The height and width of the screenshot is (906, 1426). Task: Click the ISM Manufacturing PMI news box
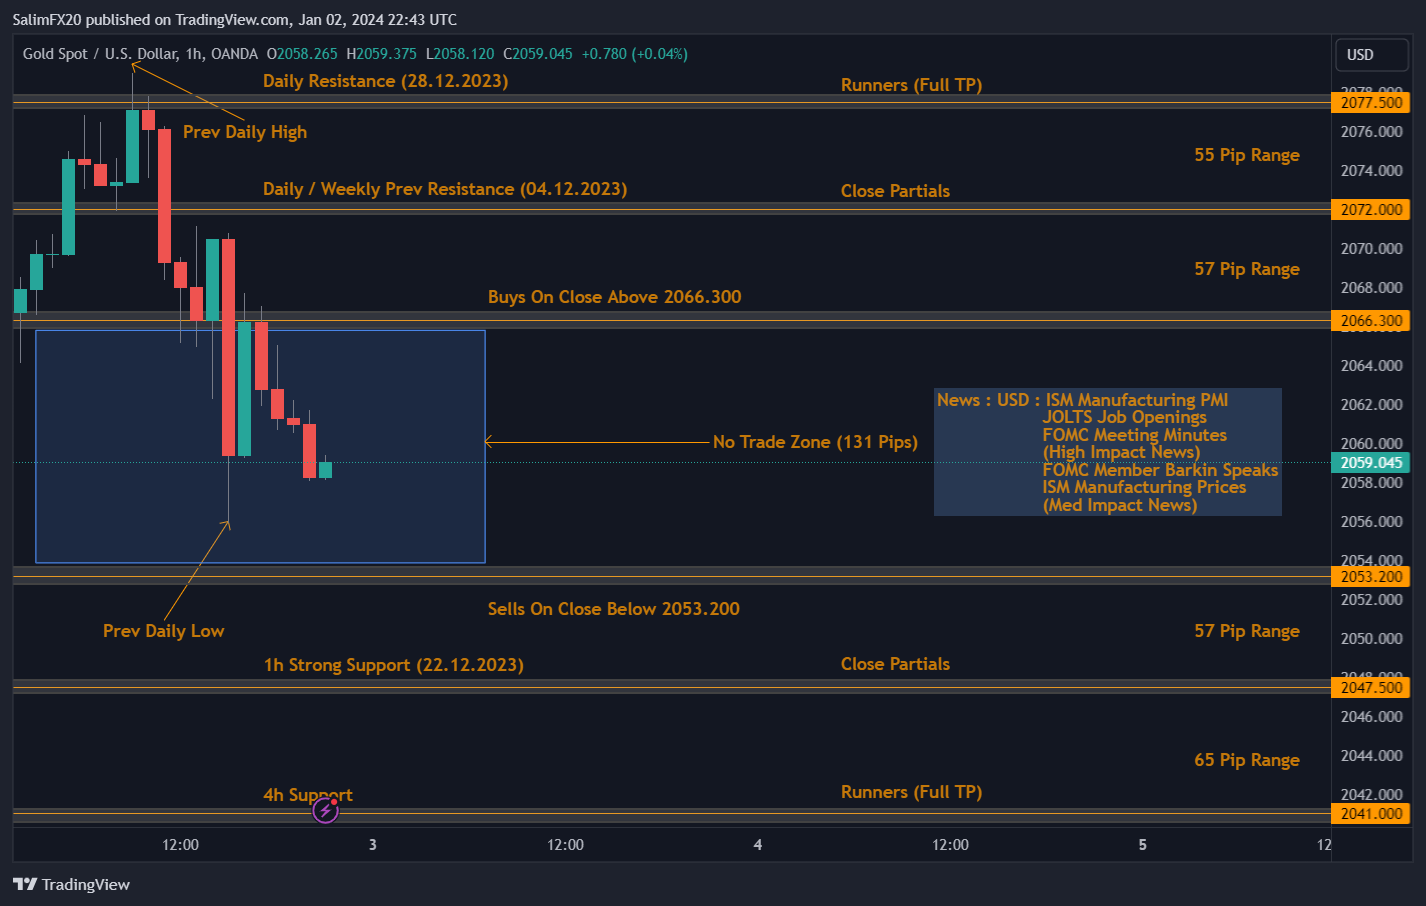(x=1107, y=451)
